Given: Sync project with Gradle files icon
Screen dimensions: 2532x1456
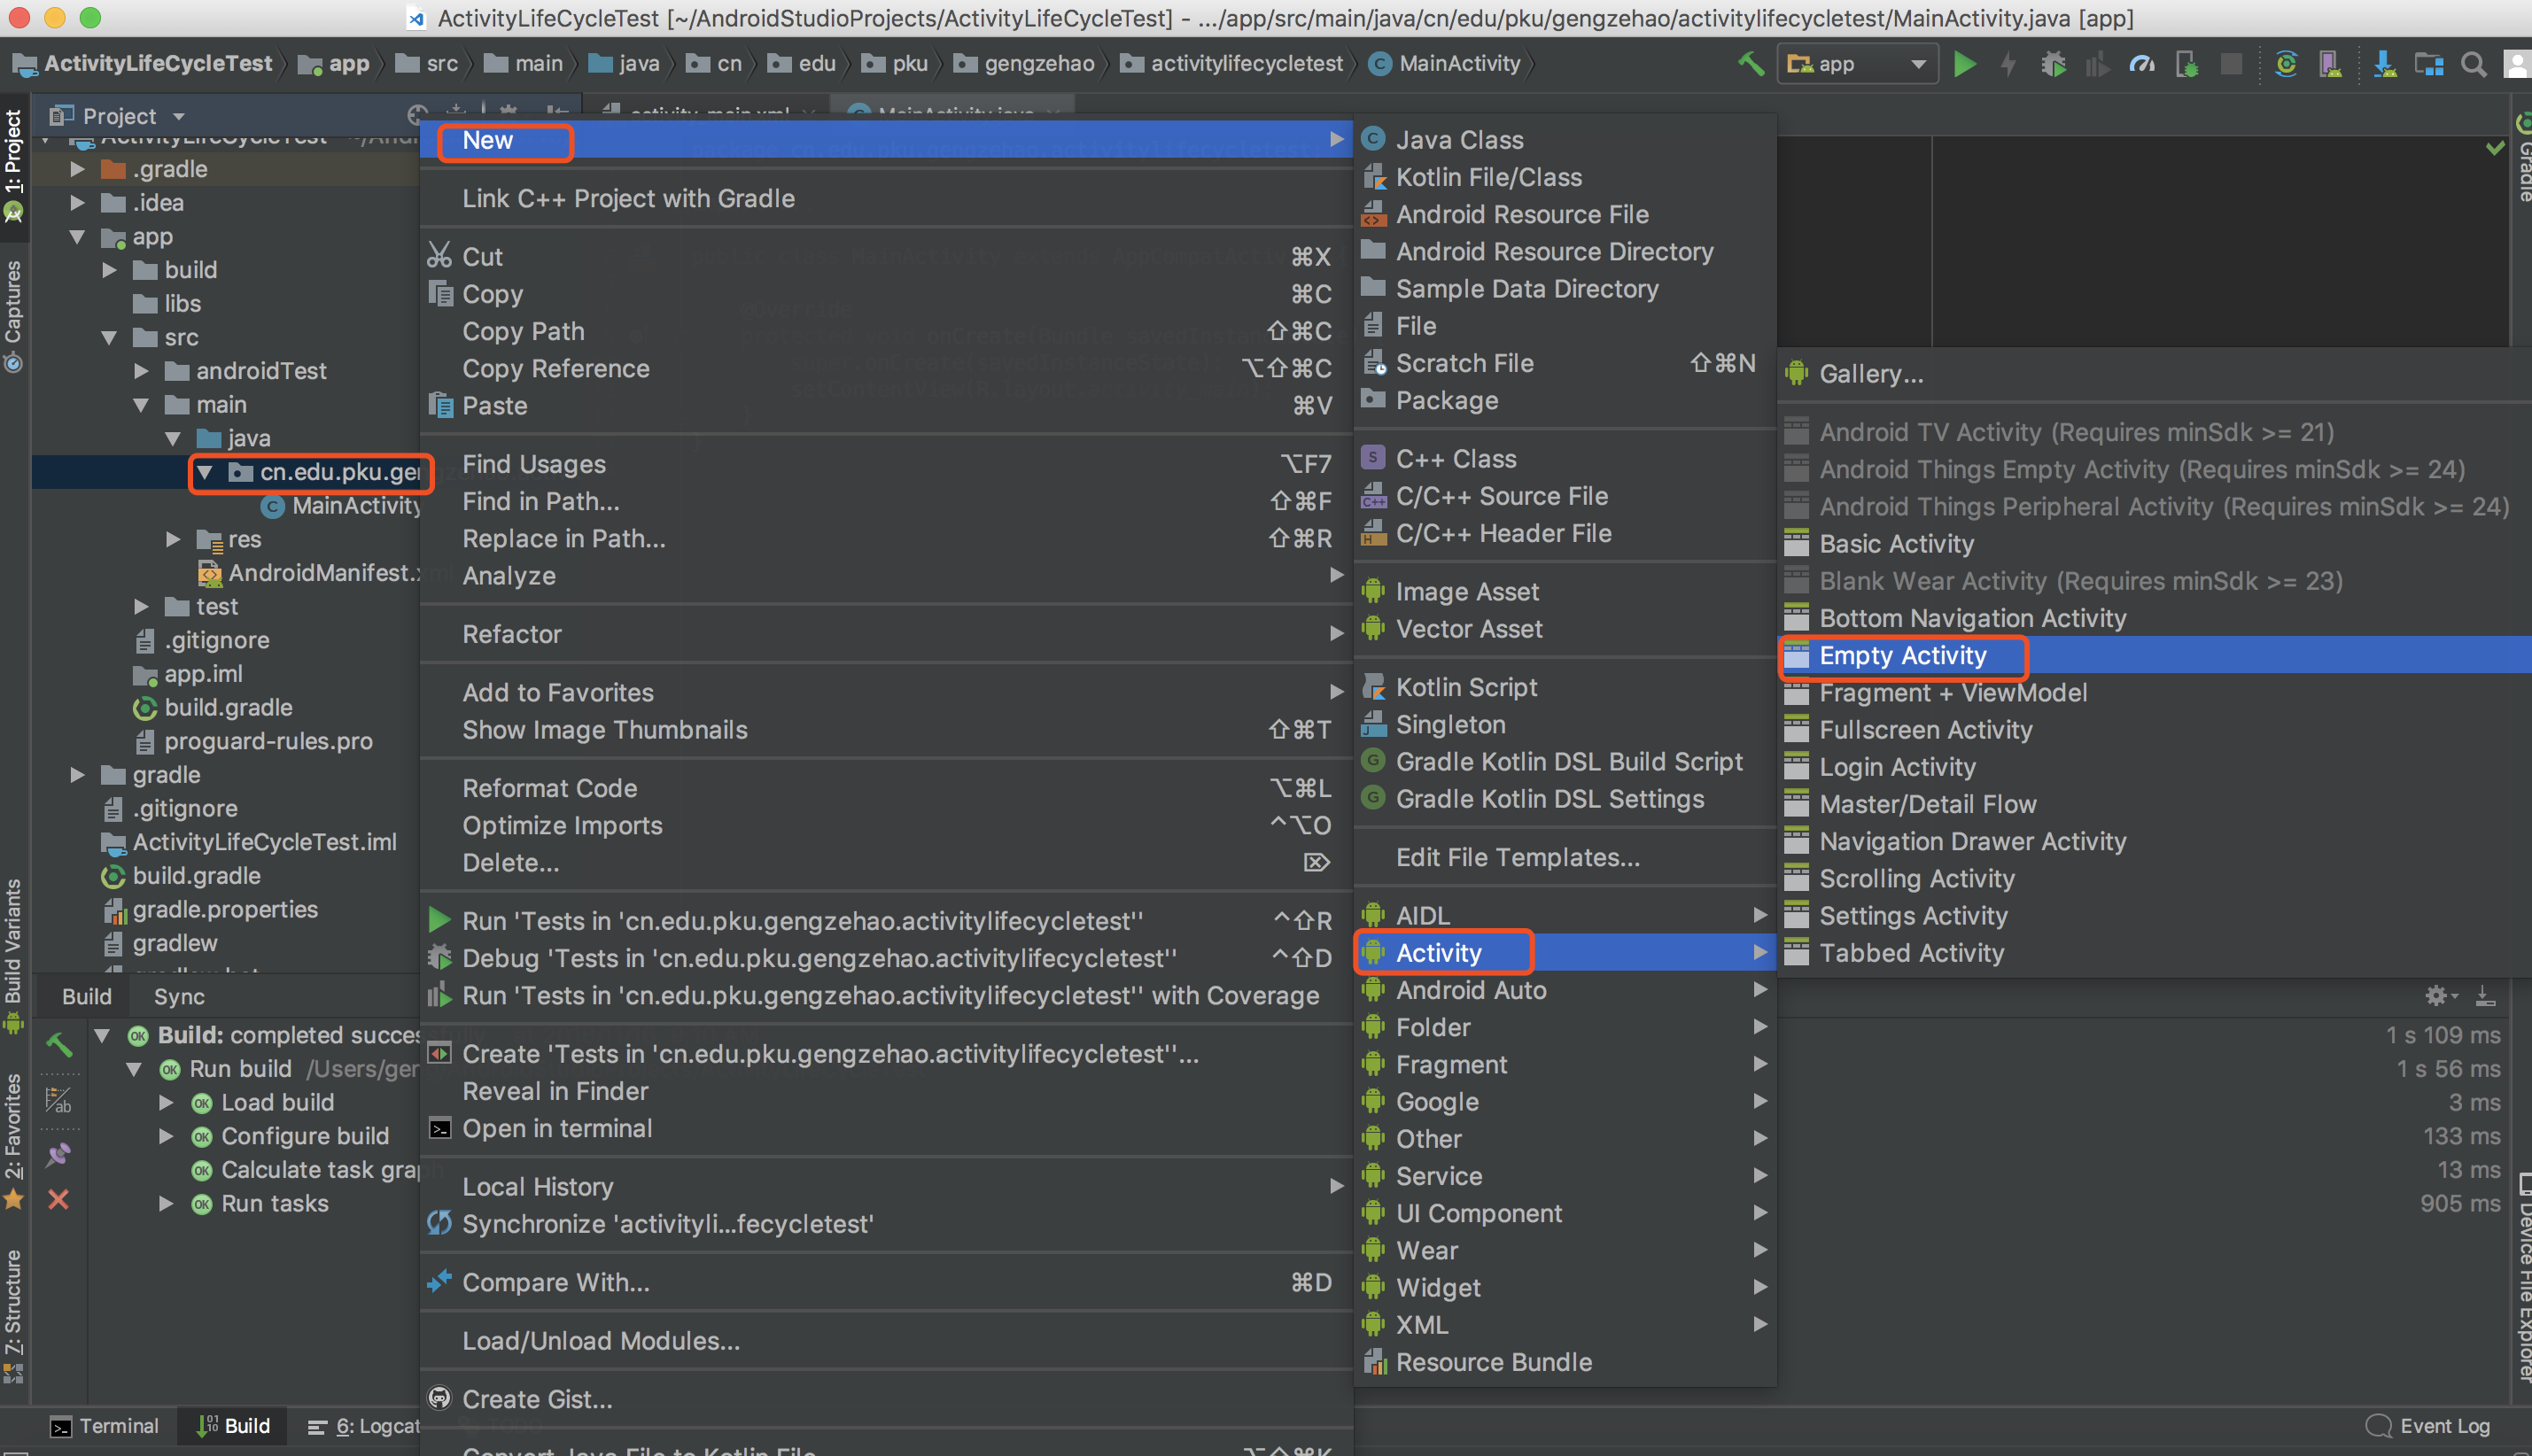Looking at the screenshot, I should pos(2285,64).
